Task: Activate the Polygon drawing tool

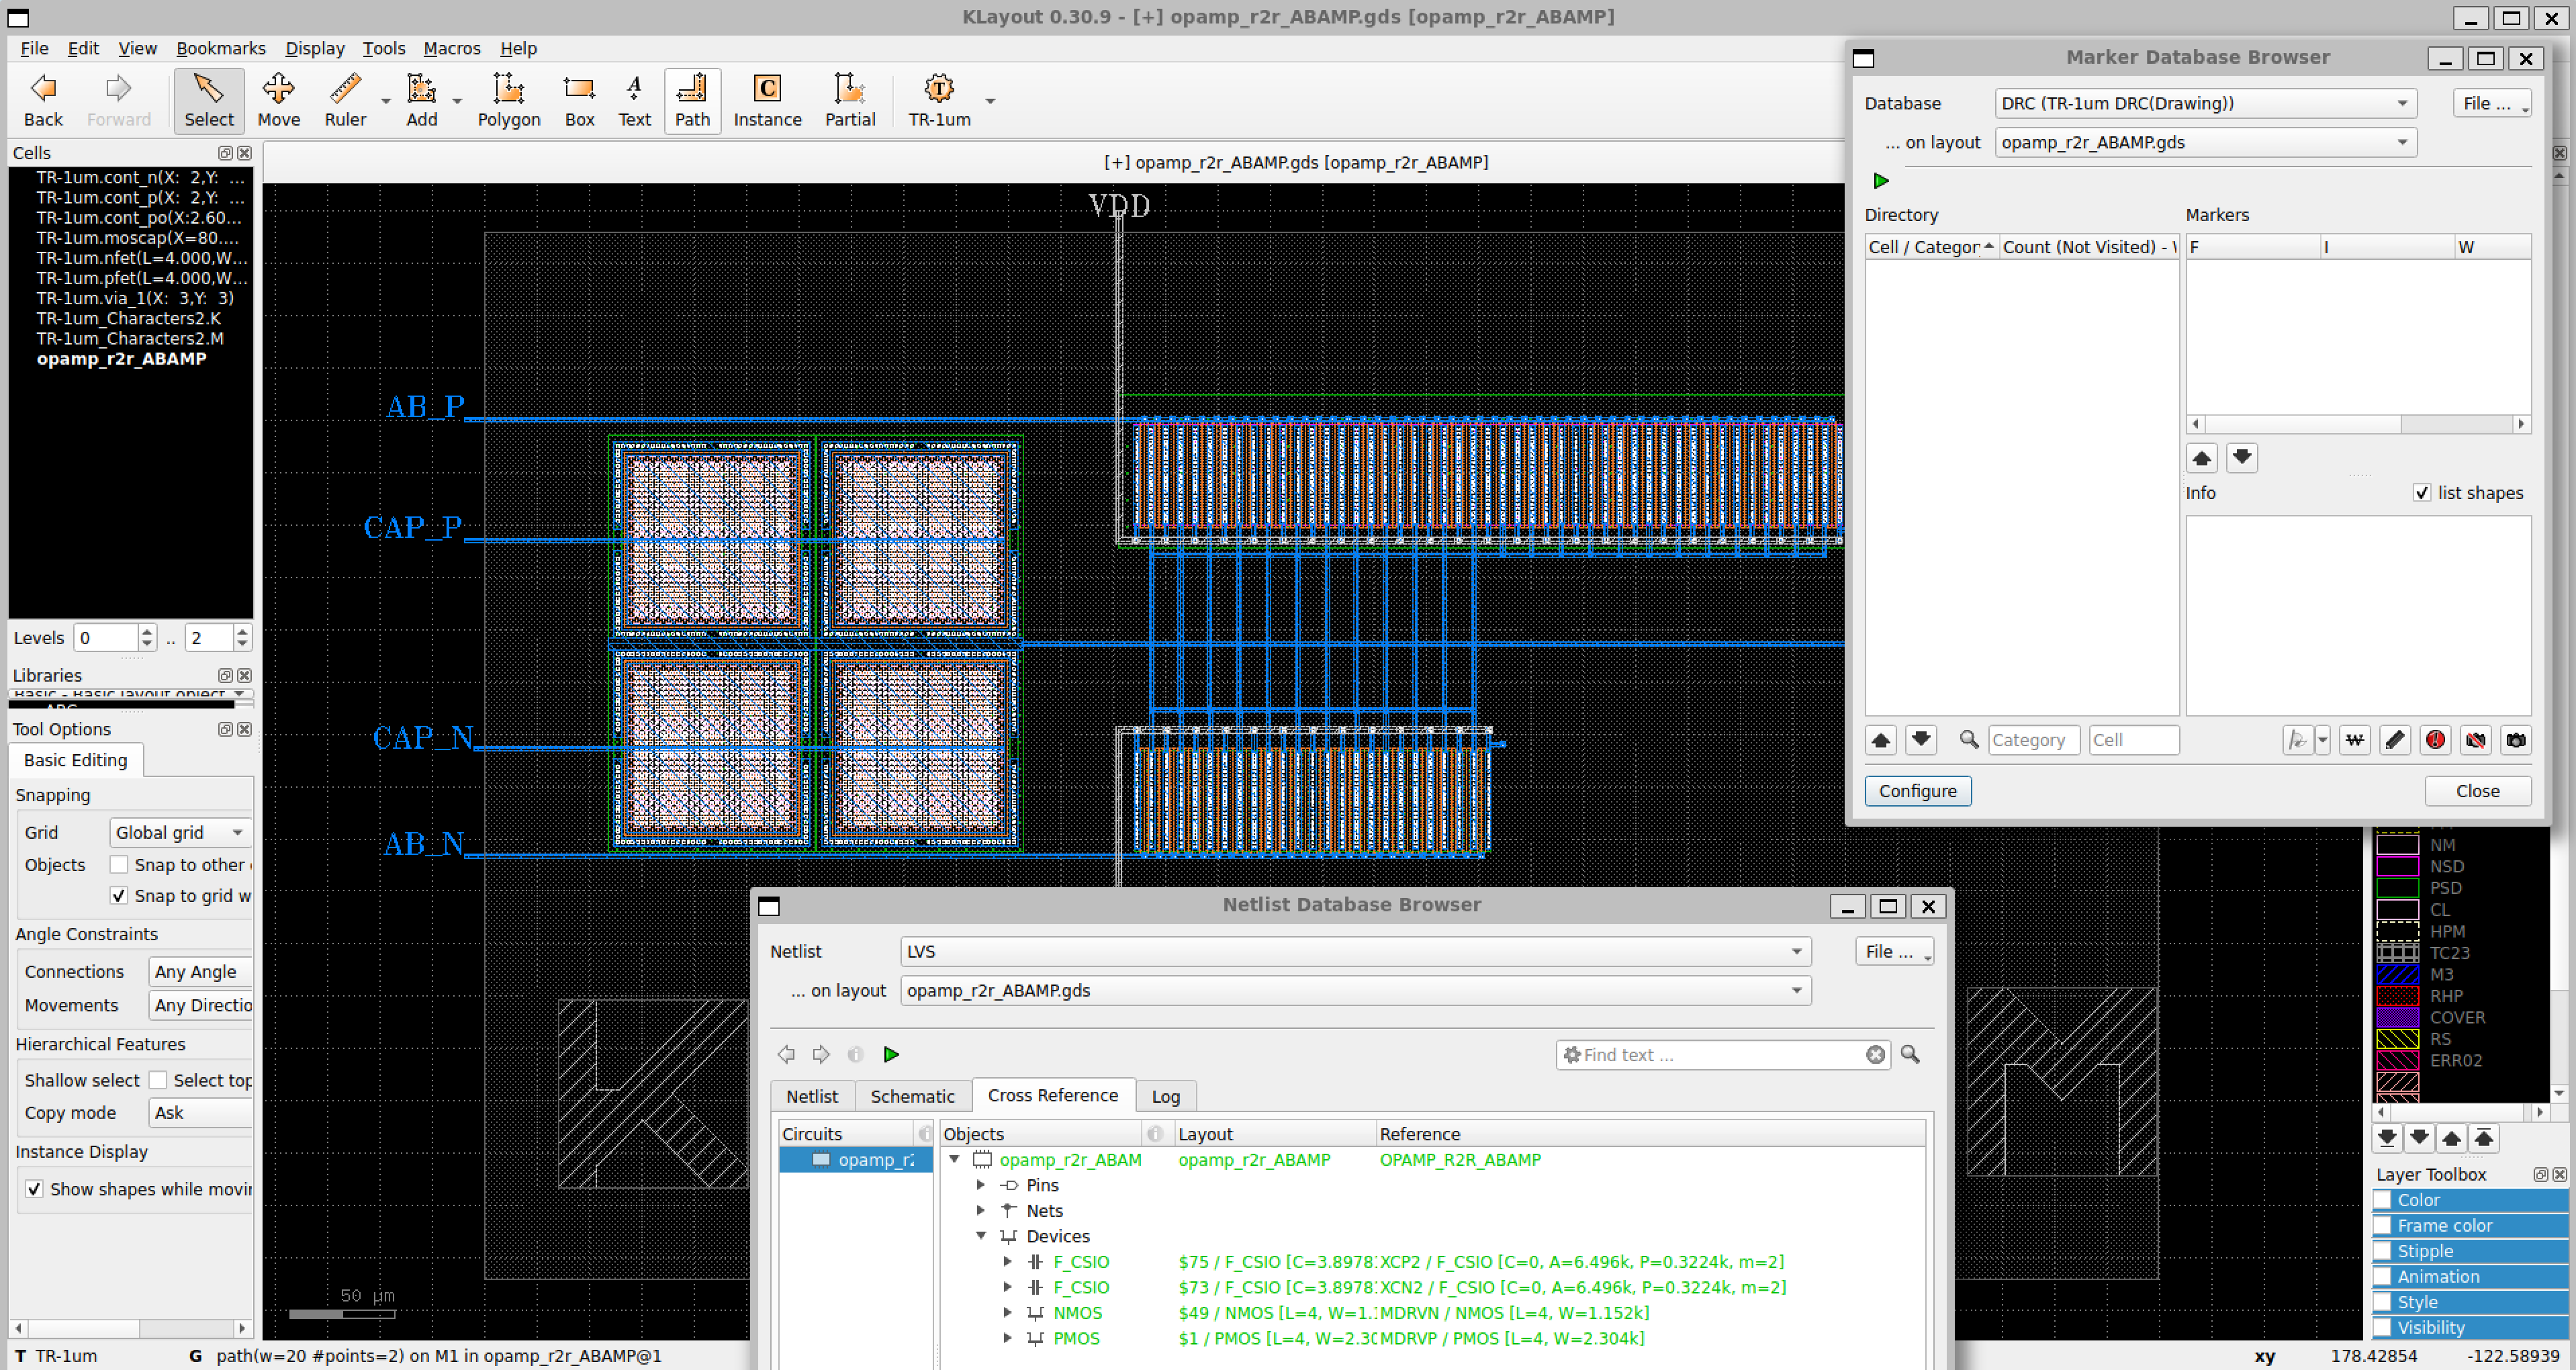Action: (x=508, y=101)
